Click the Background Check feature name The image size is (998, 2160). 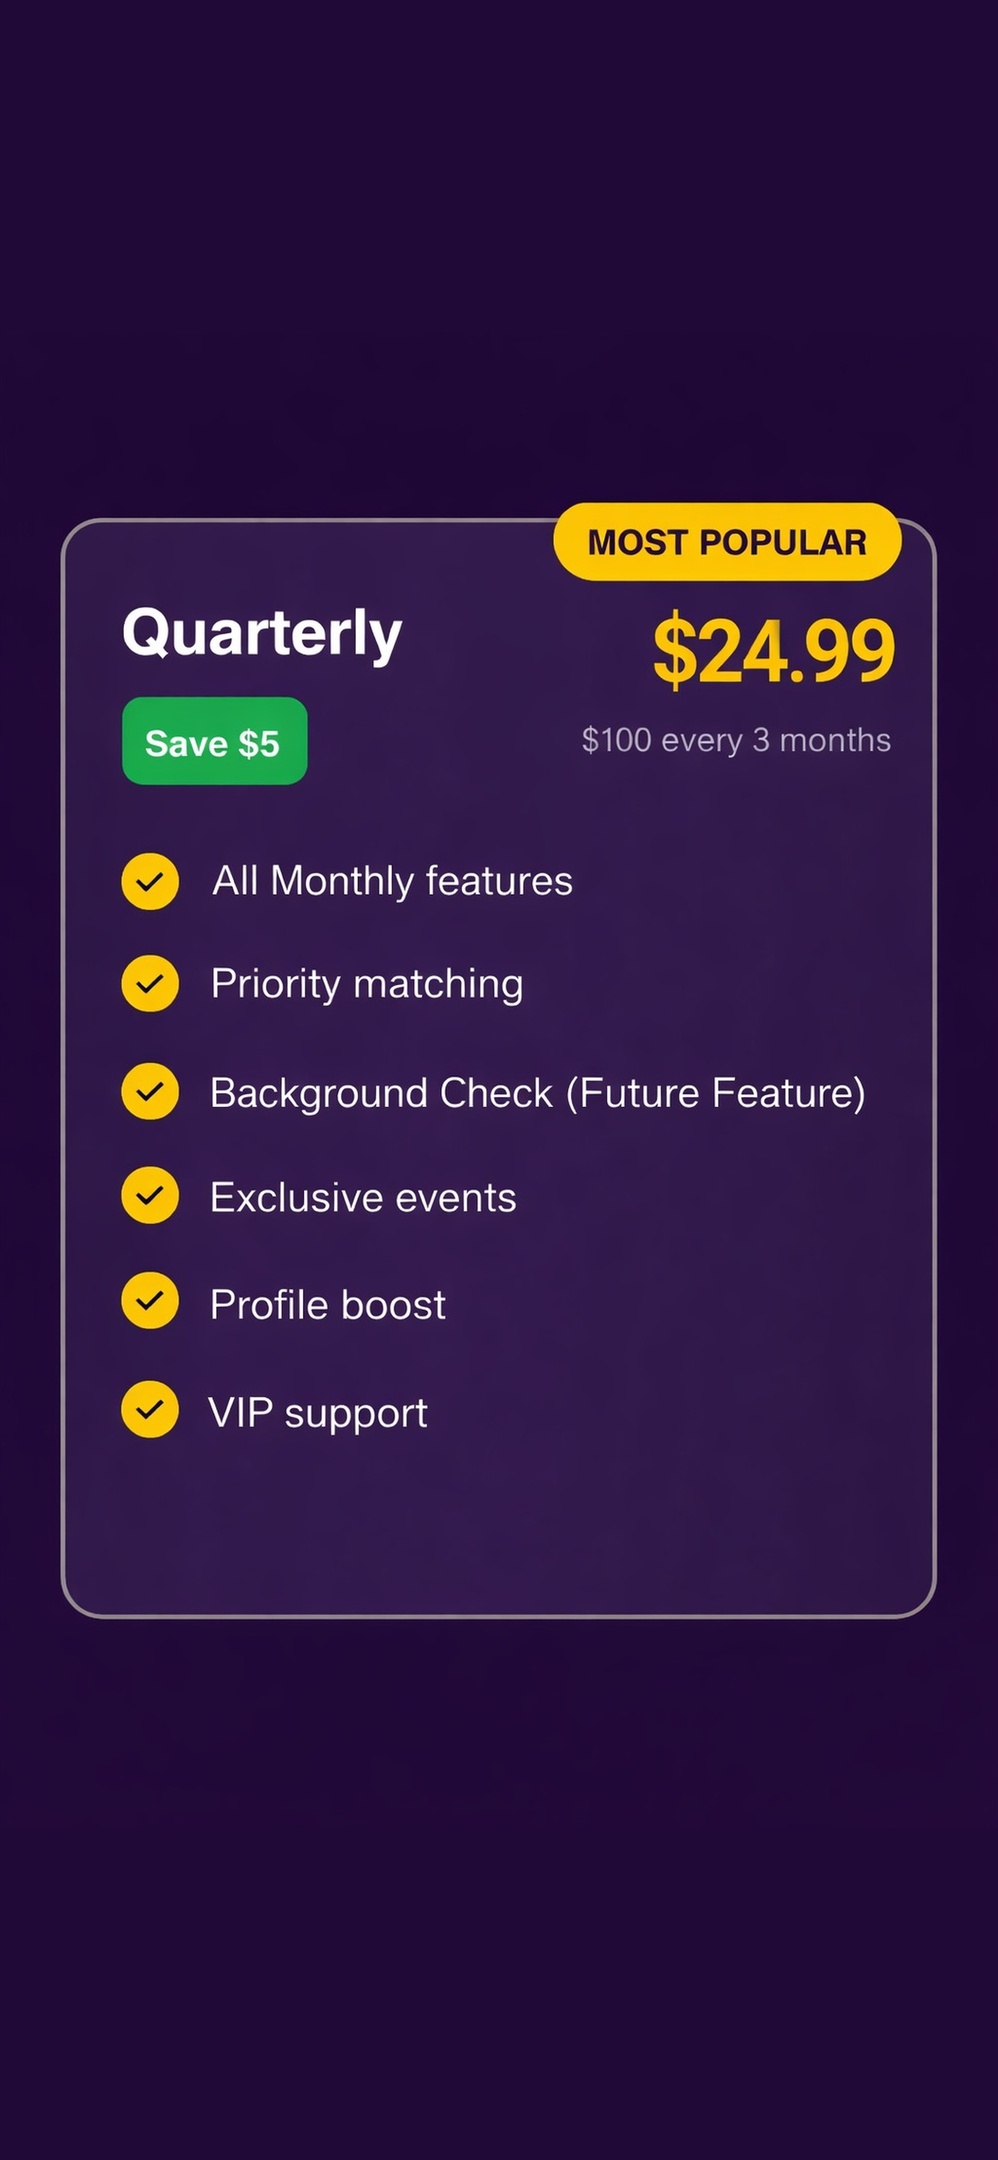(381, 1093)
